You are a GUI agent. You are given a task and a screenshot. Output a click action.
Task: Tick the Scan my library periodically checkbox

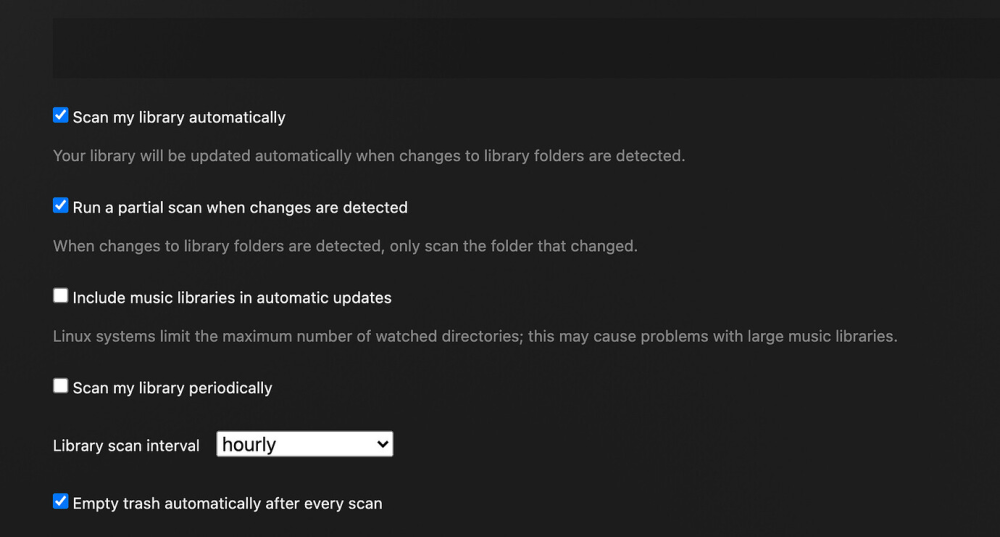click(61, 386)
